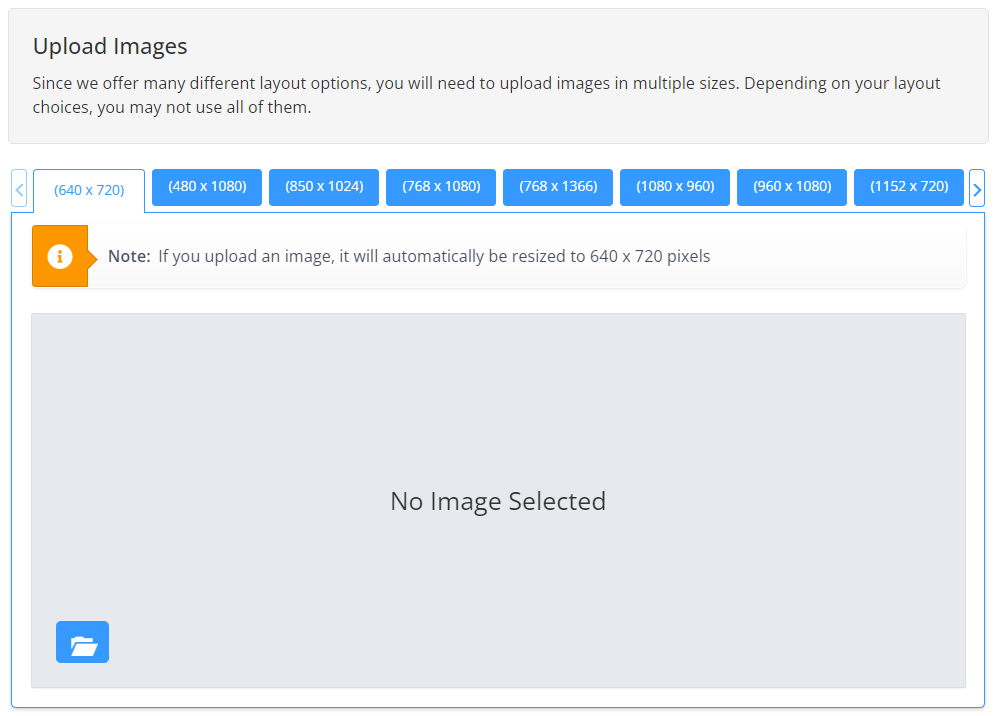Choose the (768 x 1080) tab
Image resolution: width=994 pixels, height=716 pixels.
pyautogui.click(x=441, y=187)
